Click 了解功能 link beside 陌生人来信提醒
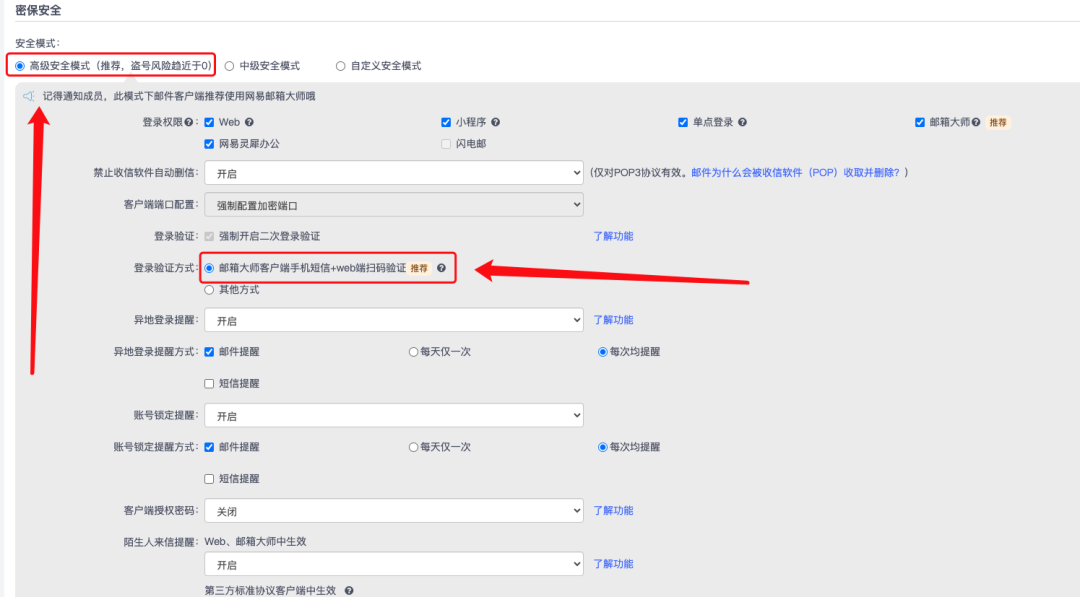 (613, 564)
